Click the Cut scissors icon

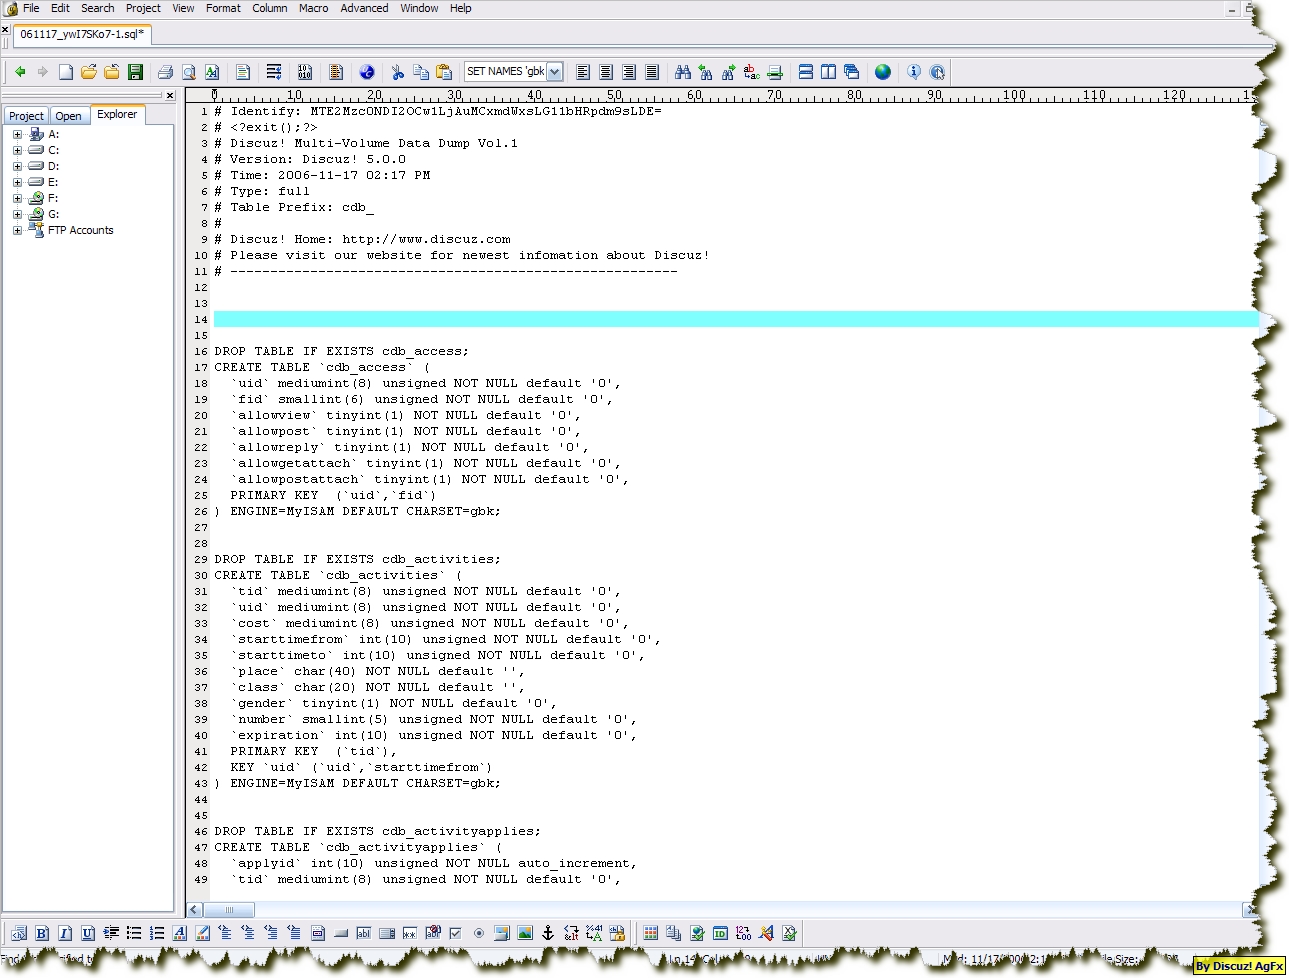point(398,72)
